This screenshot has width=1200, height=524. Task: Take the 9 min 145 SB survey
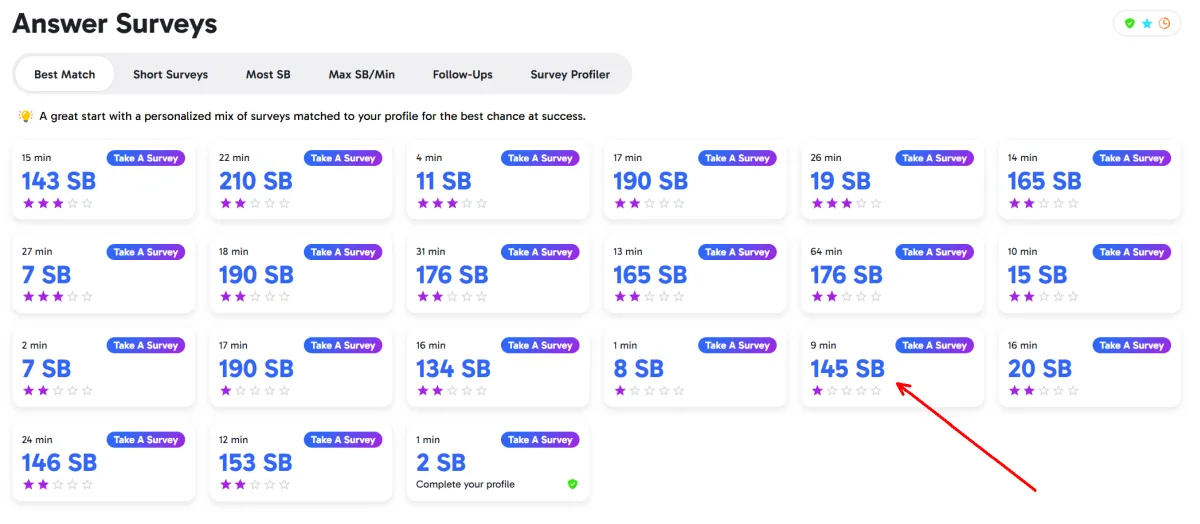point(935,345)
